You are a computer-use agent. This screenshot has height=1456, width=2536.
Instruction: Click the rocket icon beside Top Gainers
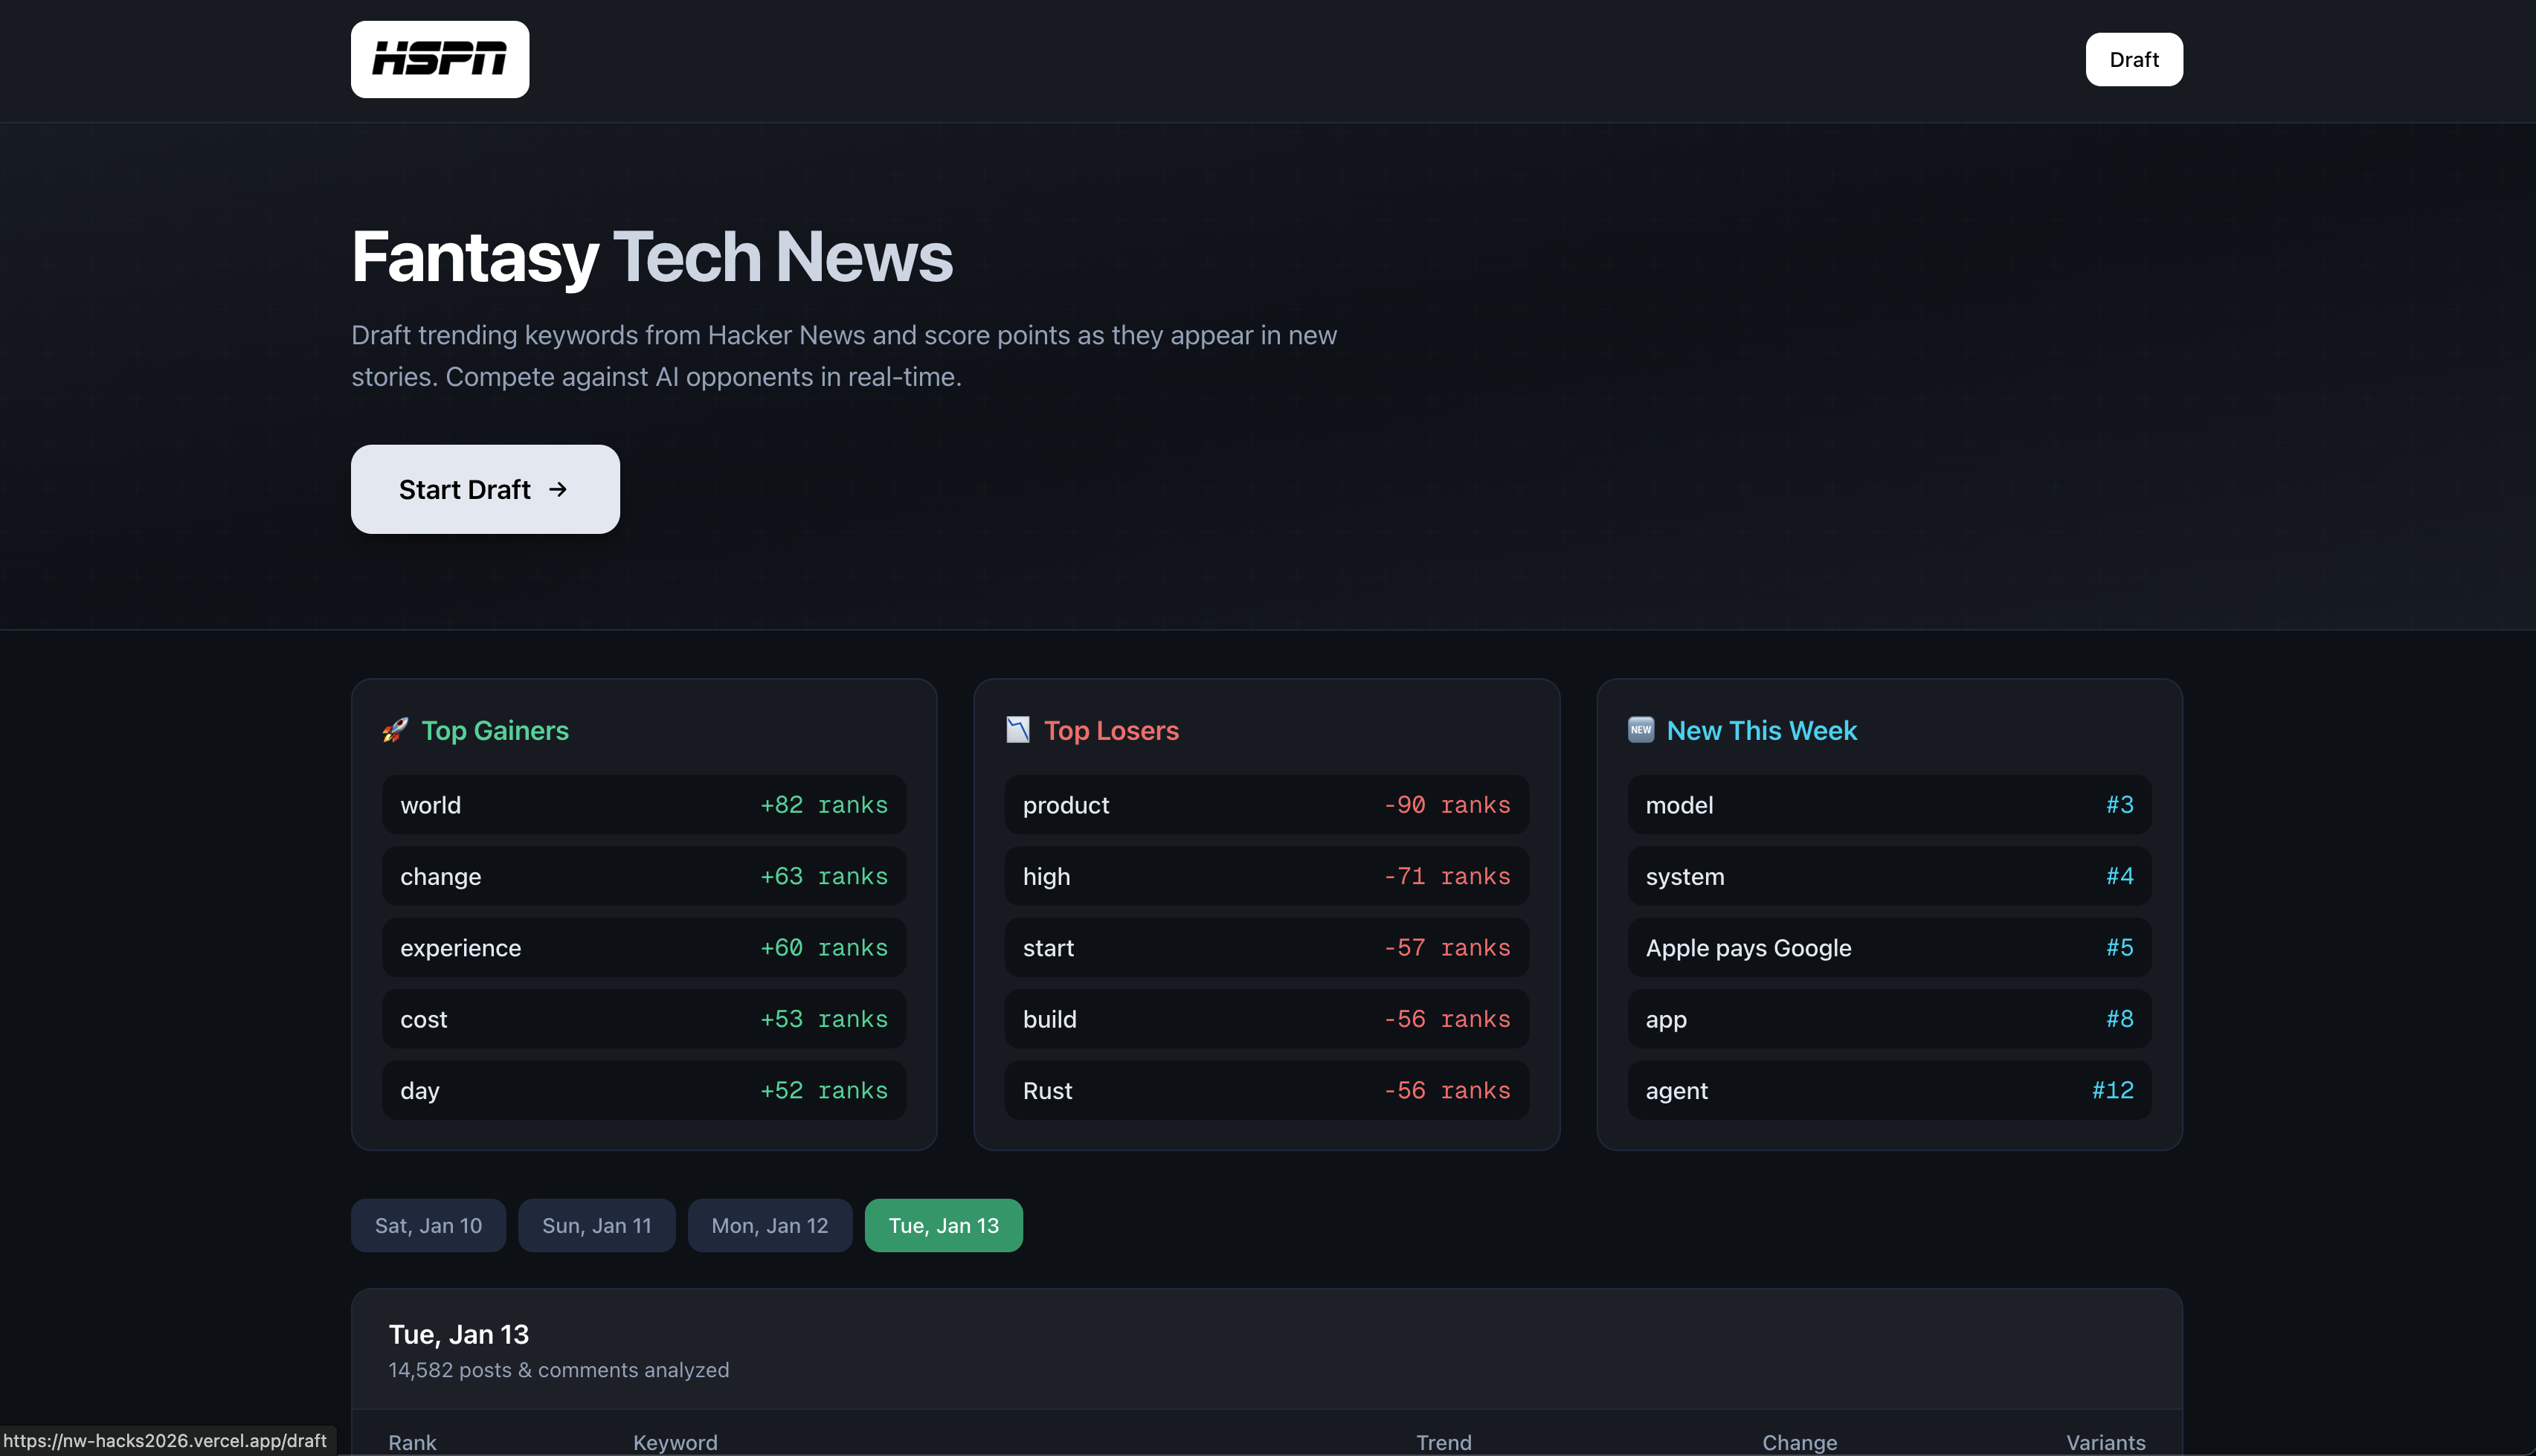tap(395, 730)
